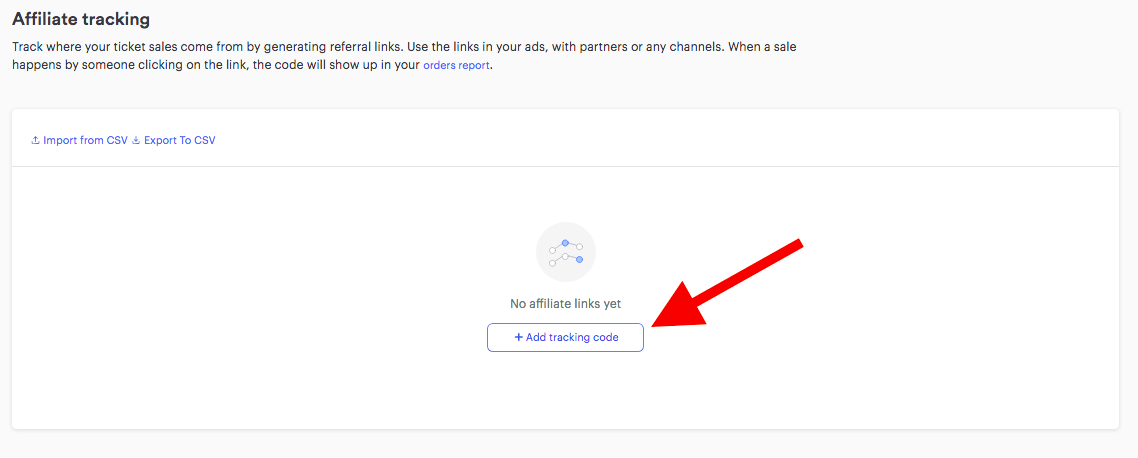The image size is (1138, 458).
Task: Add a new tracking code
Action: 565,338
